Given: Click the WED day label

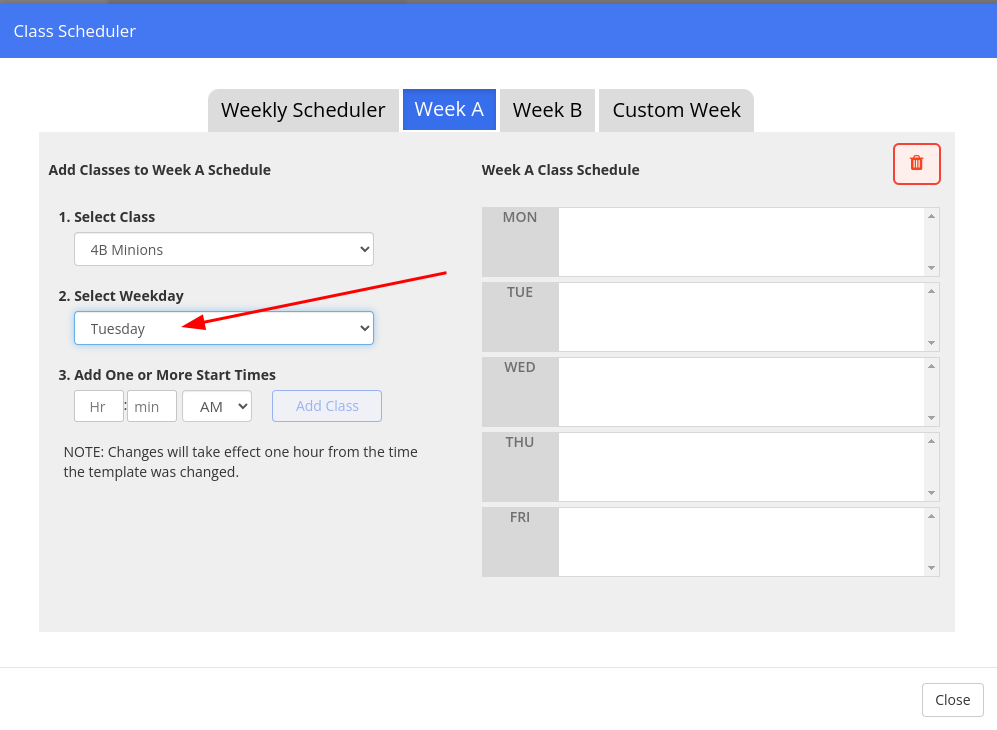Looking at the screenshot, I should (x=520, y=368).
